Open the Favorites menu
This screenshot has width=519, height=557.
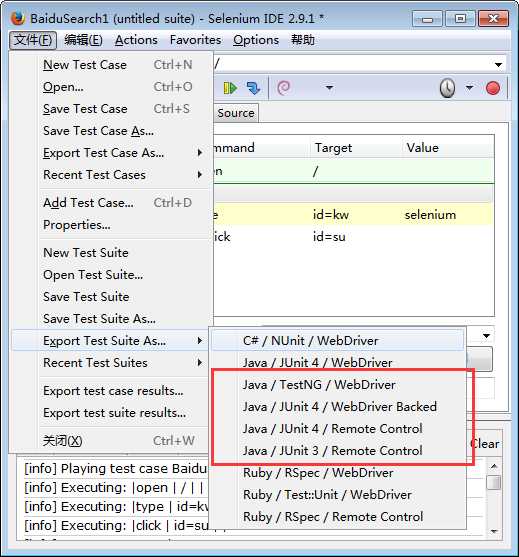coord(195,40)
